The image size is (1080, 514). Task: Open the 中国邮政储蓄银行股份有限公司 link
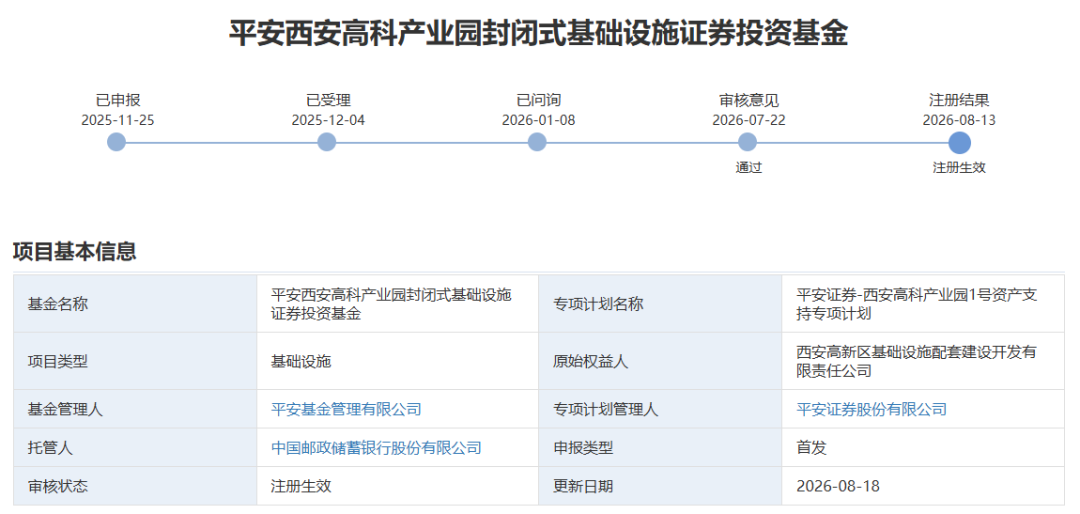tap(376, 448)
